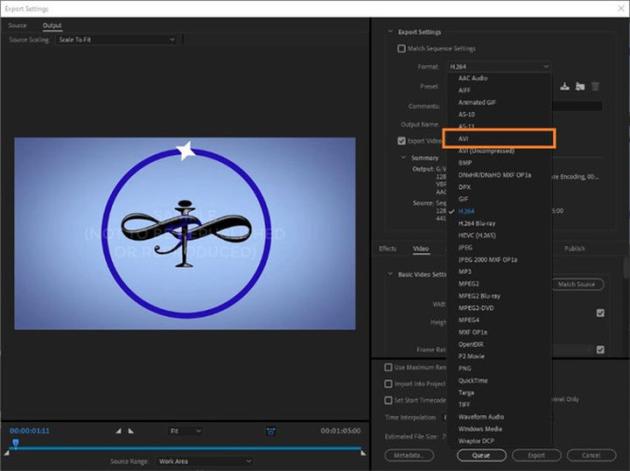This screenshot has height=471, width=630.
Task: Click the Queue button
Action: (481, 455)
